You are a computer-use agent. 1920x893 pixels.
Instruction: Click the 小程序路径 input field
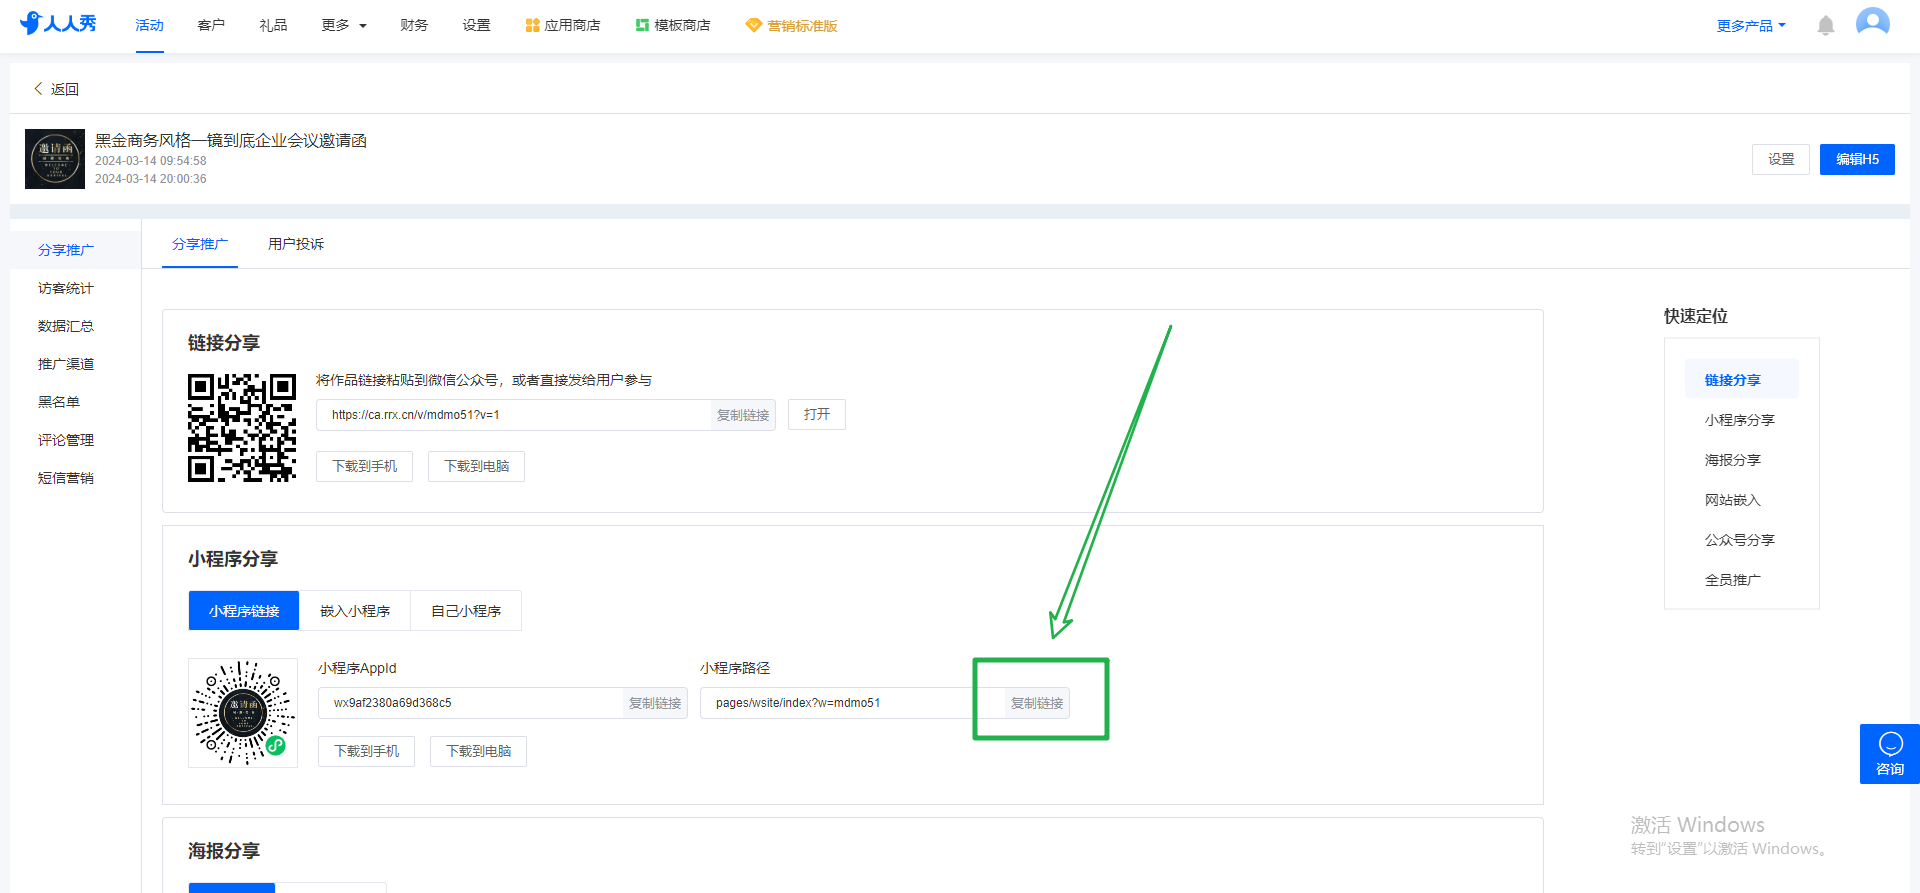pos(853,703)
